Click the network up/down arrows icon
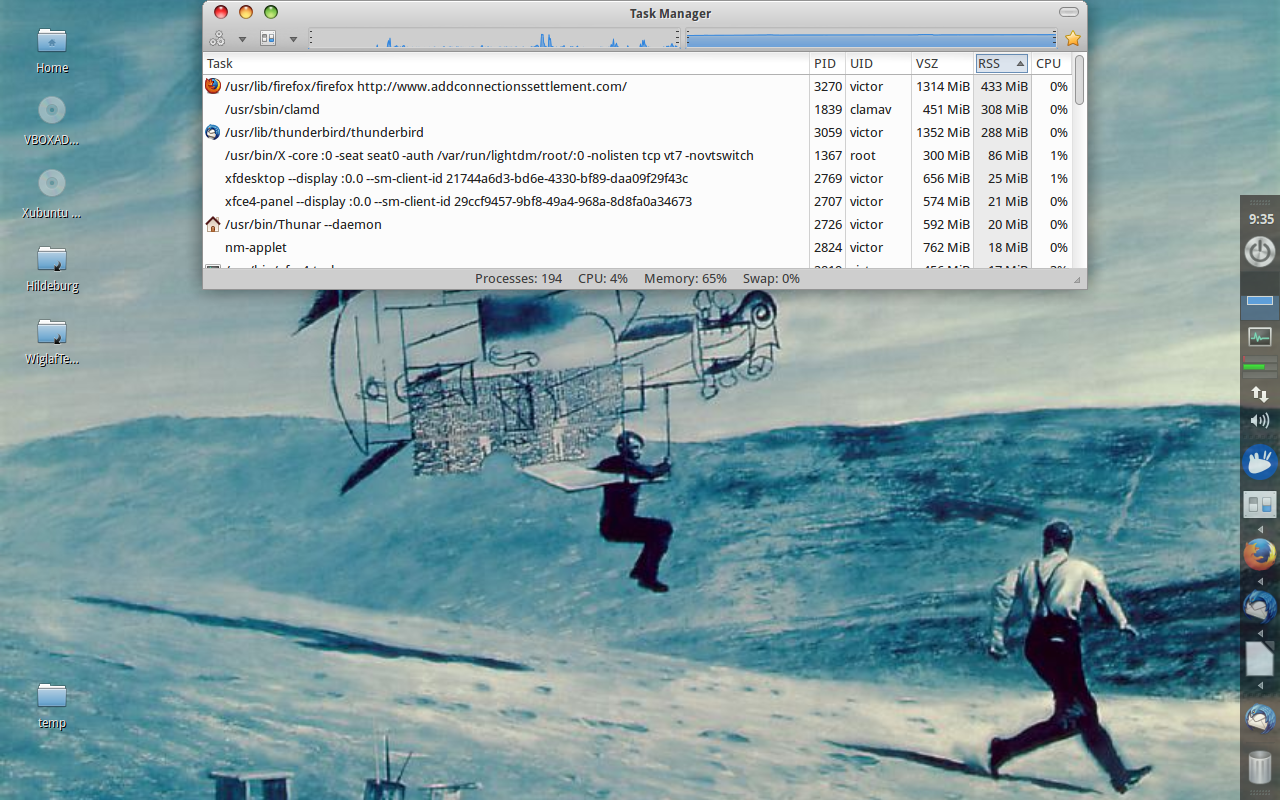 point(1260,395)
